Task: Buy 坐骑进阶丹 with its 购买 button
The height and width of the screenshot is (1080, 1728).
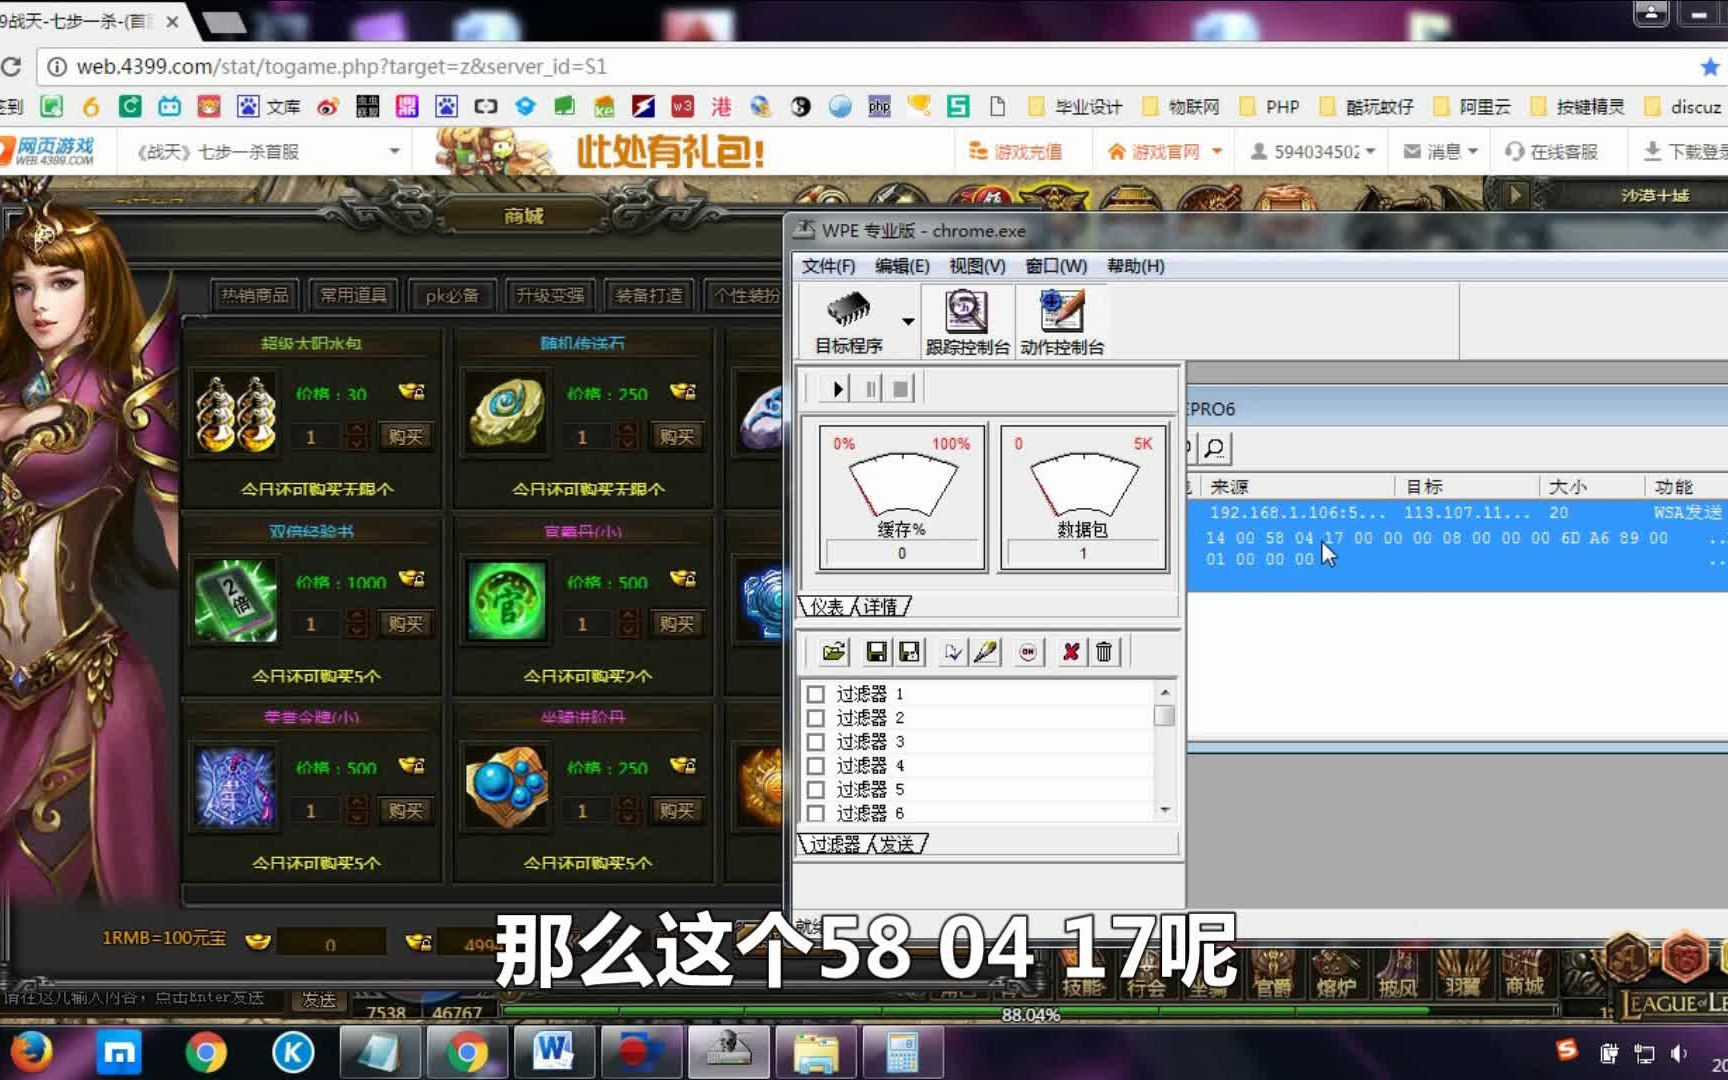Action: pyautogui.click(x=677, y=811)
